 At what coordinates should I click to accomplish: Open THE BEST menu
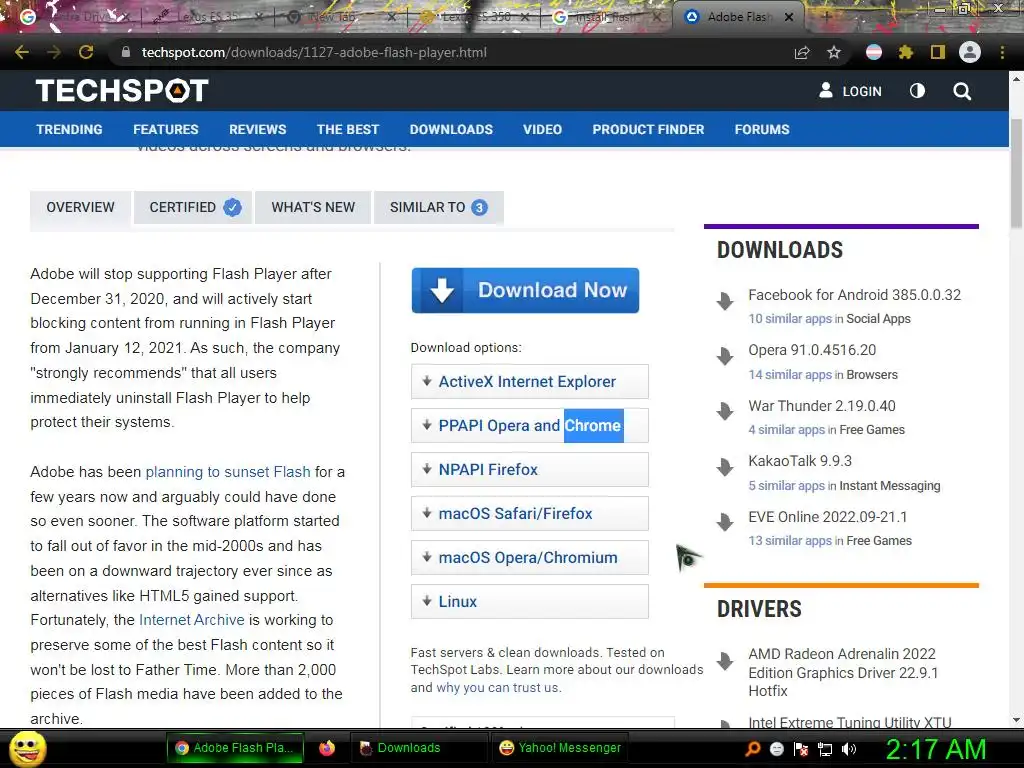click(x=348, y=129)
